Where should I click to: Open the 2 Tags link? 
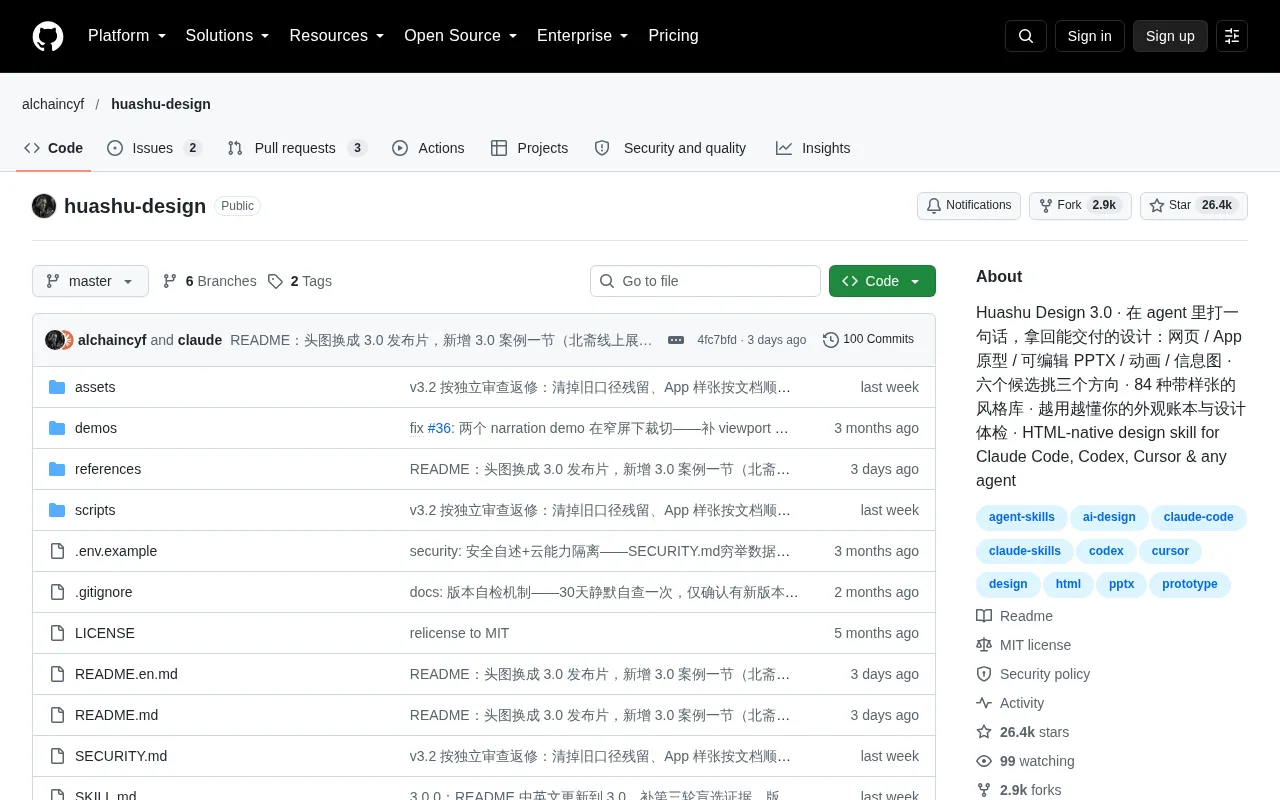[x=299, y=281]
